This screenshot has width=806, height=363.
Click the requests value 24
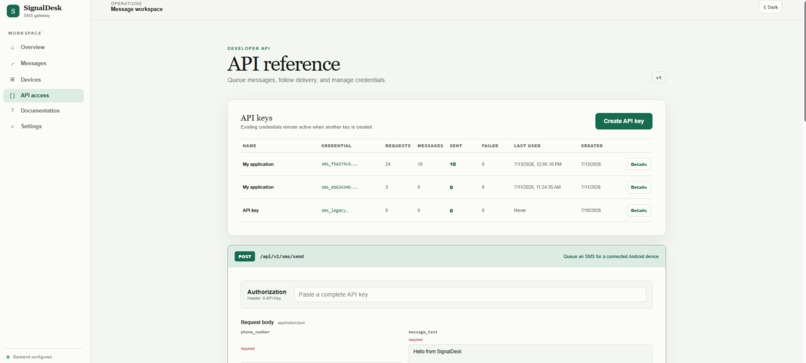pyautogui.click(x=388, y=165)
